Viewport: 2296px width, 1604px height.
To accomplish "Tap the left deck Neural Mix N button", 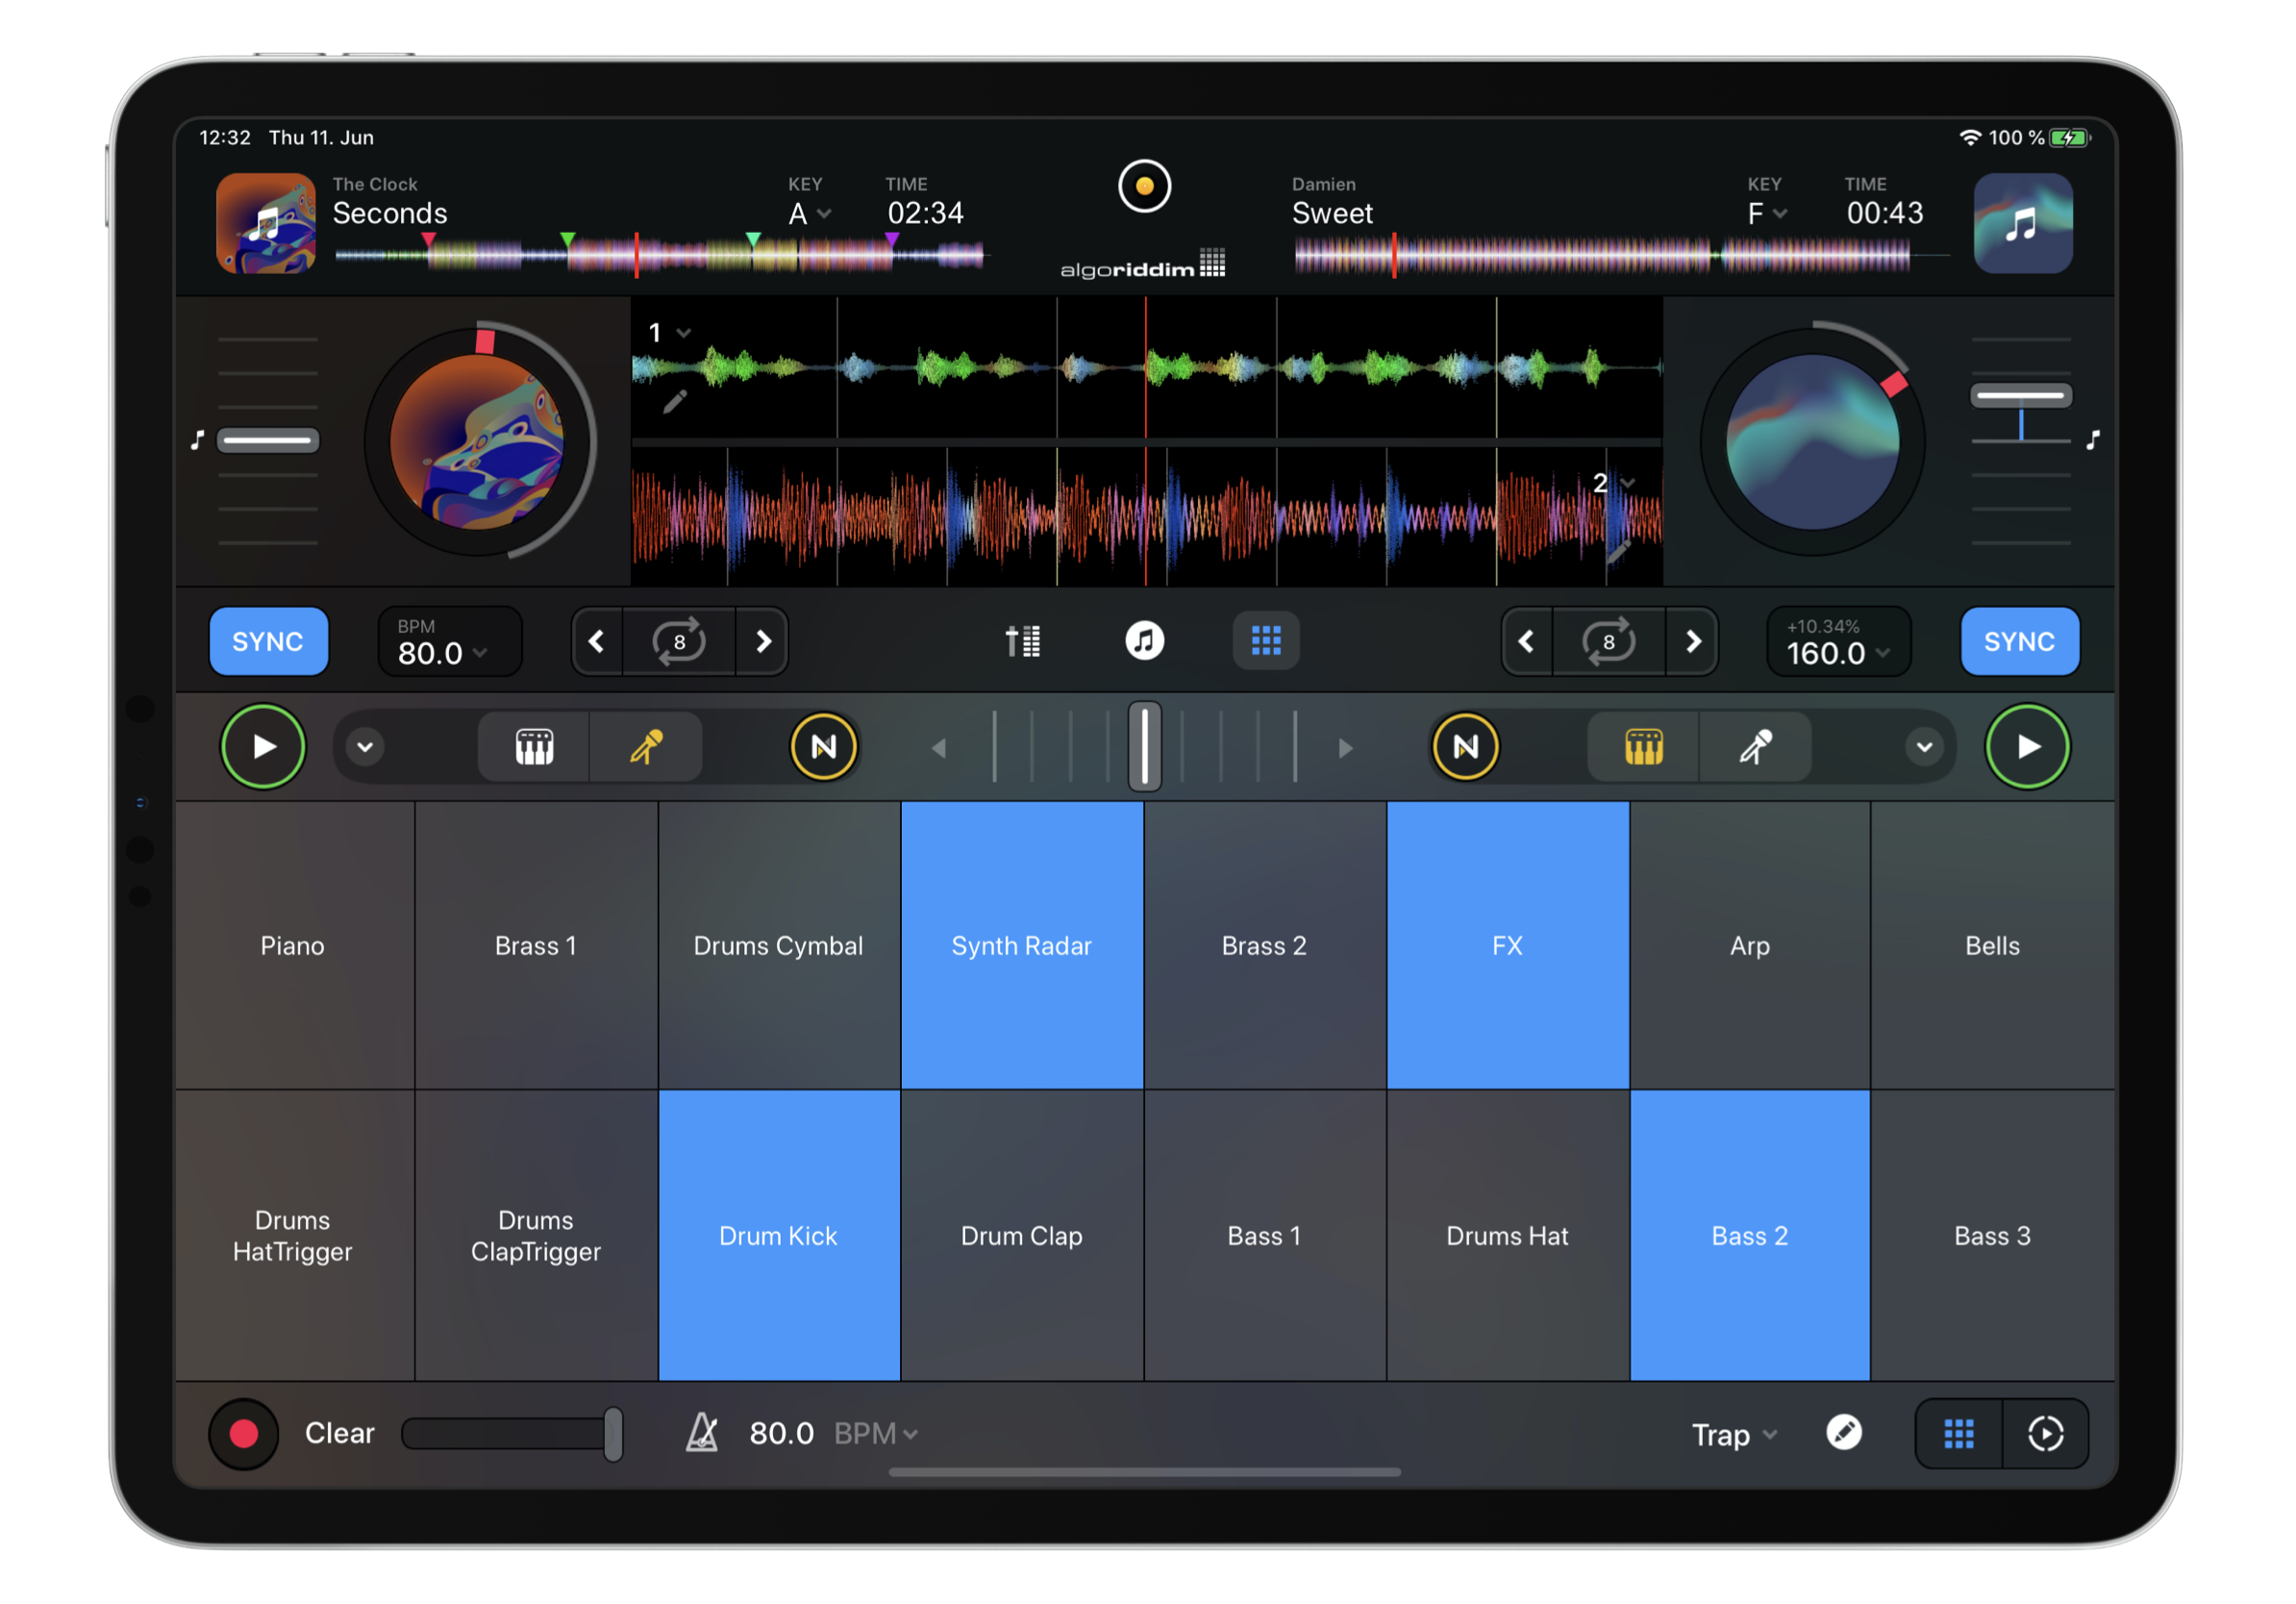I will tap(823, 747).
